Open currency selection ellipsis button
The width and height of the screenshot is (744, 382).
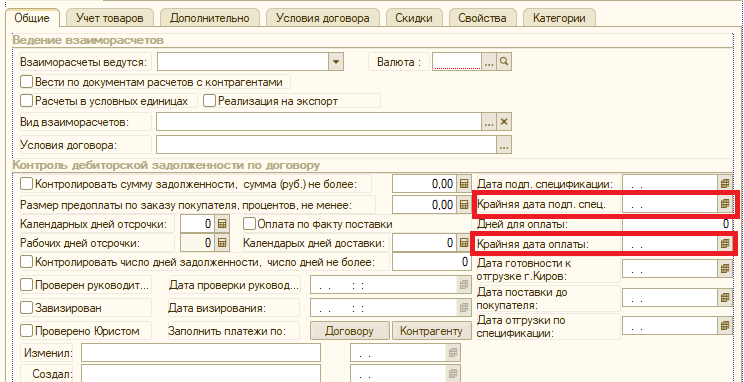click(489, 62)
